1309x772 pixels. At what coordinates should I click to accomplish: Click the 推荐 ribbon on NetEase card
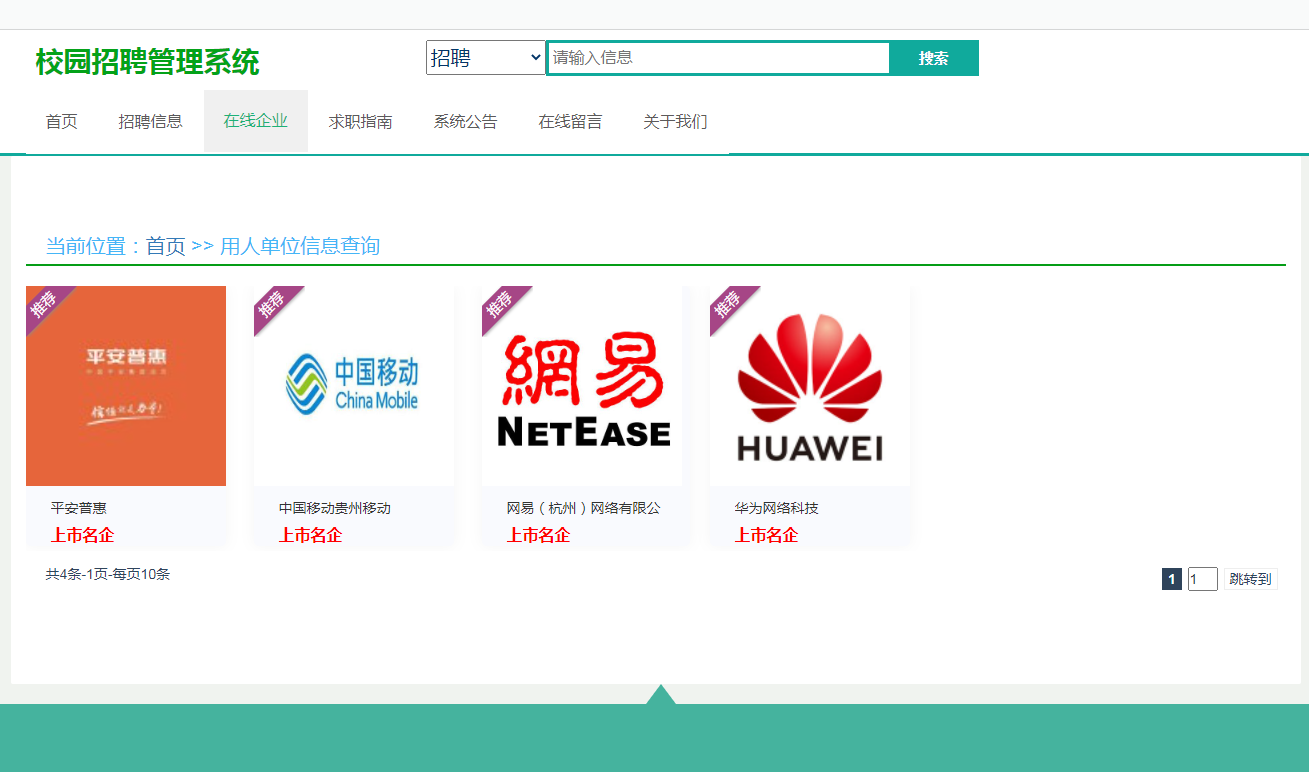500,304
